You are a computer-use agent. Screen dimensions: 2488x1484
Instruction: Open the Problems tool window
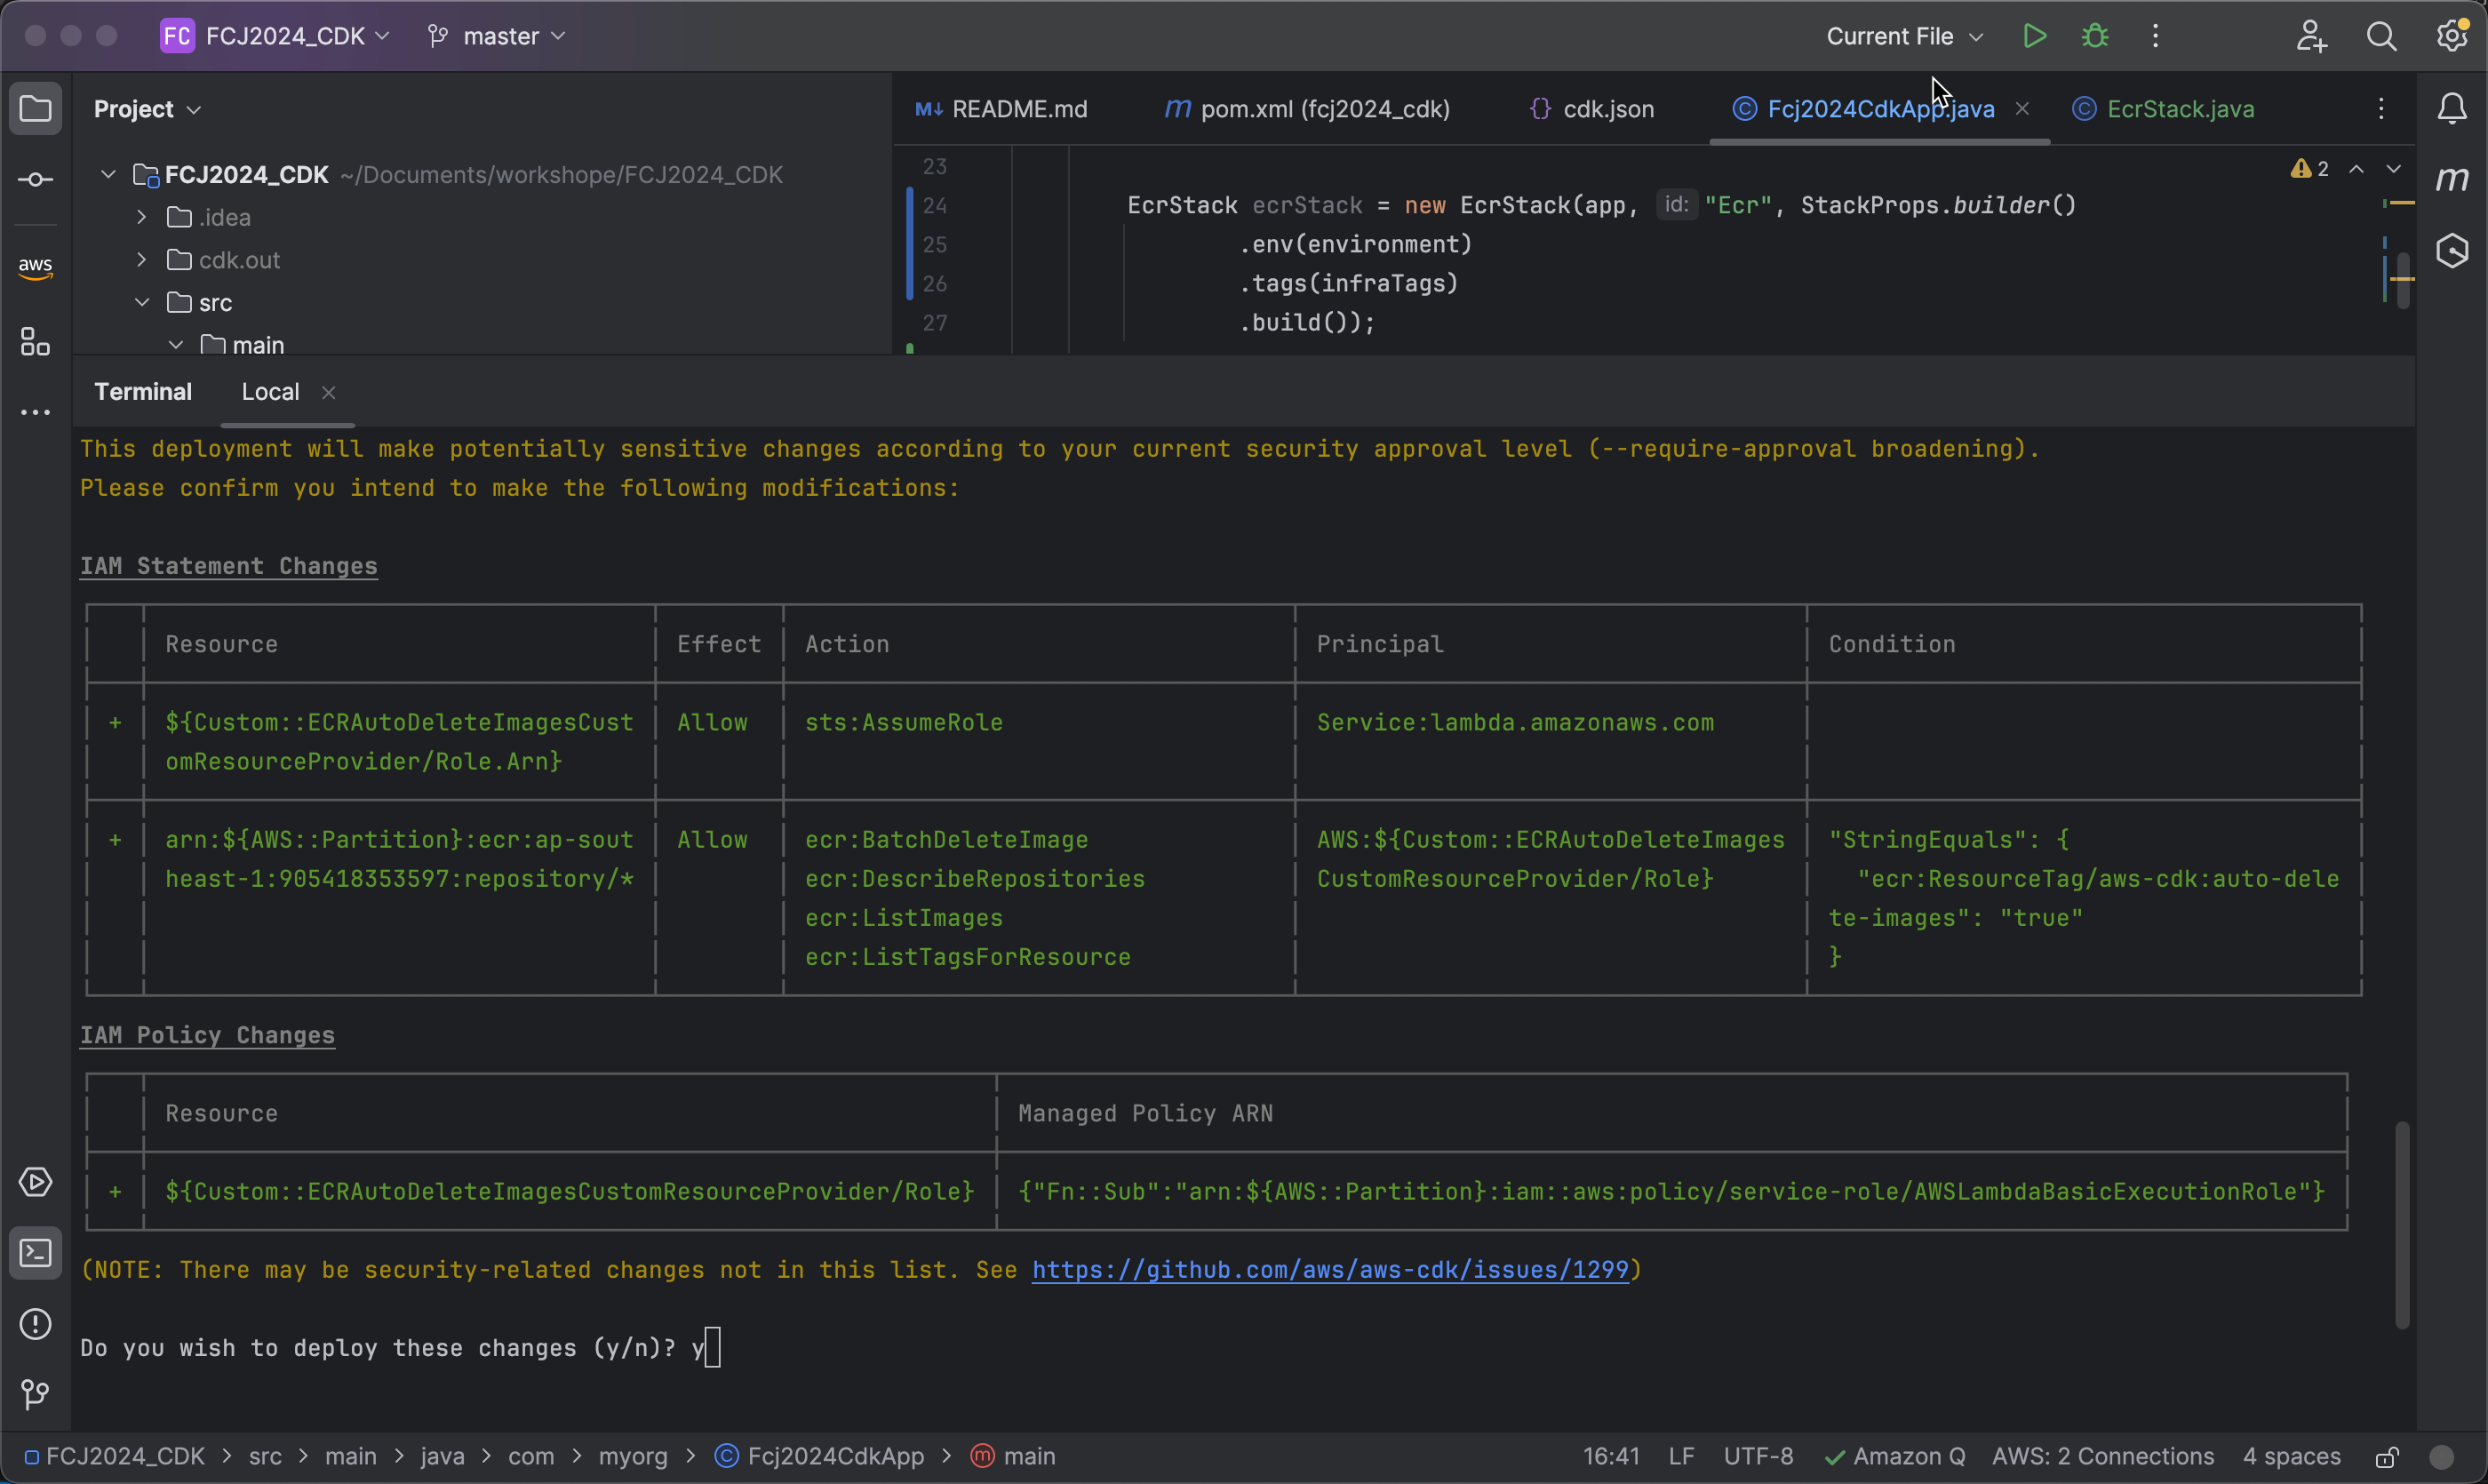tap(36, 1324)
